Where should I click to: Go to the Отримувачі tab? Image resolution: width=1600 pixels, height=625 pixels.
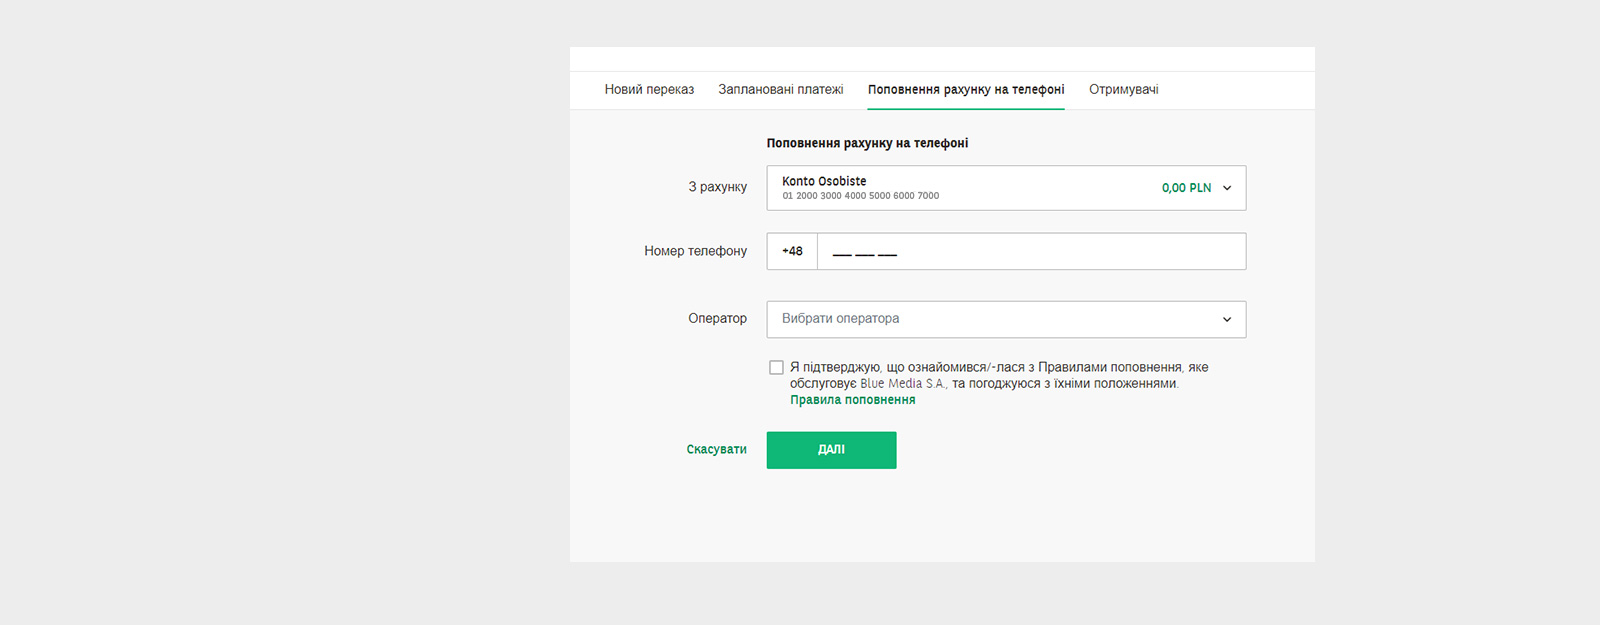1123,90
